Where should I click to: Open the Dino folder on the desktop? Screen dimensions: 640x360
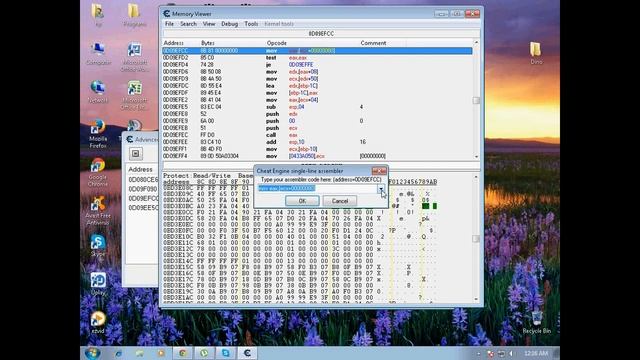(536, 53)
